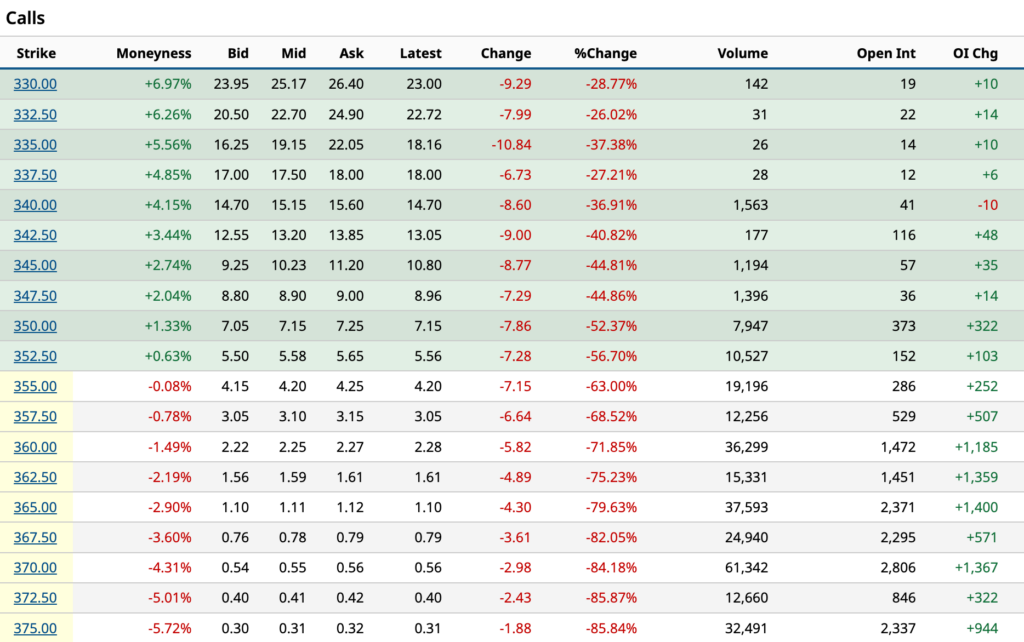
Task: Open the 375.00 strike link
Action: [35, 628]
